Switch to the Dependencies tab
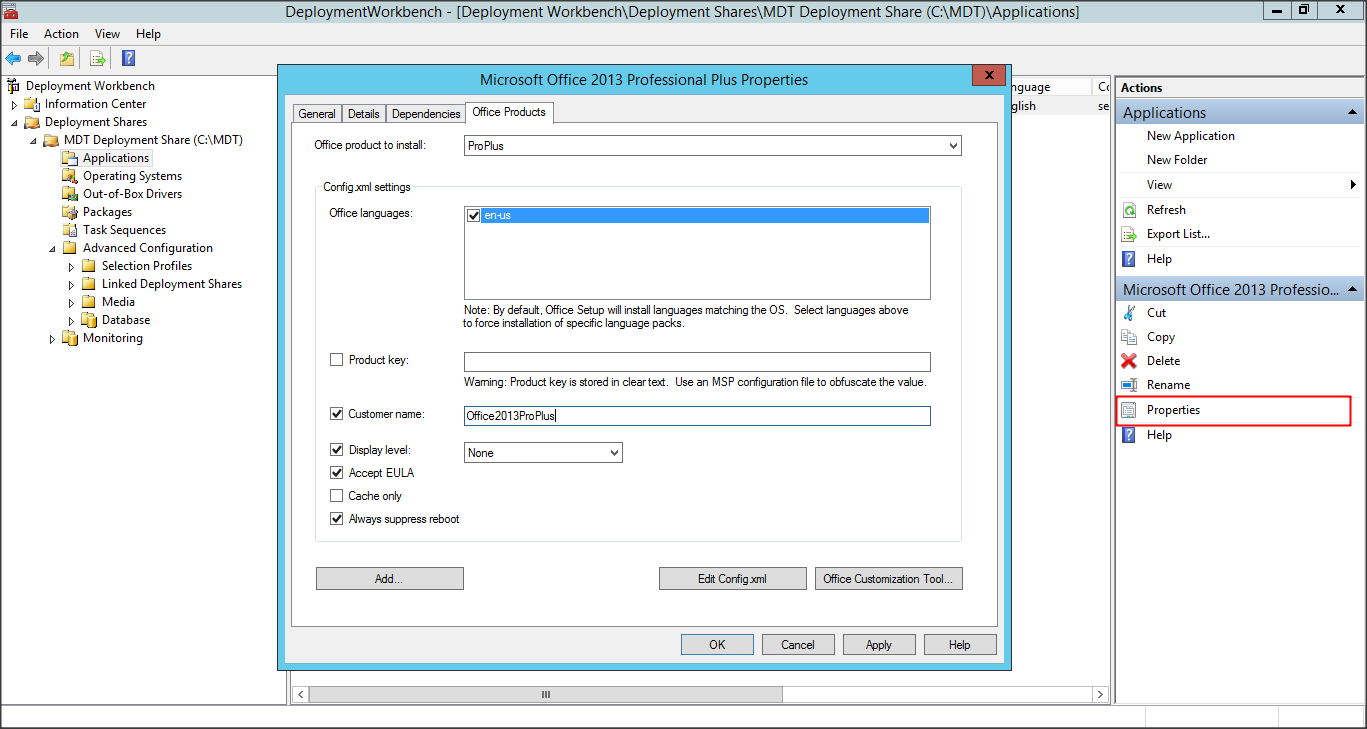Screen dimensions: 1367x729 [x=426, y=114]
